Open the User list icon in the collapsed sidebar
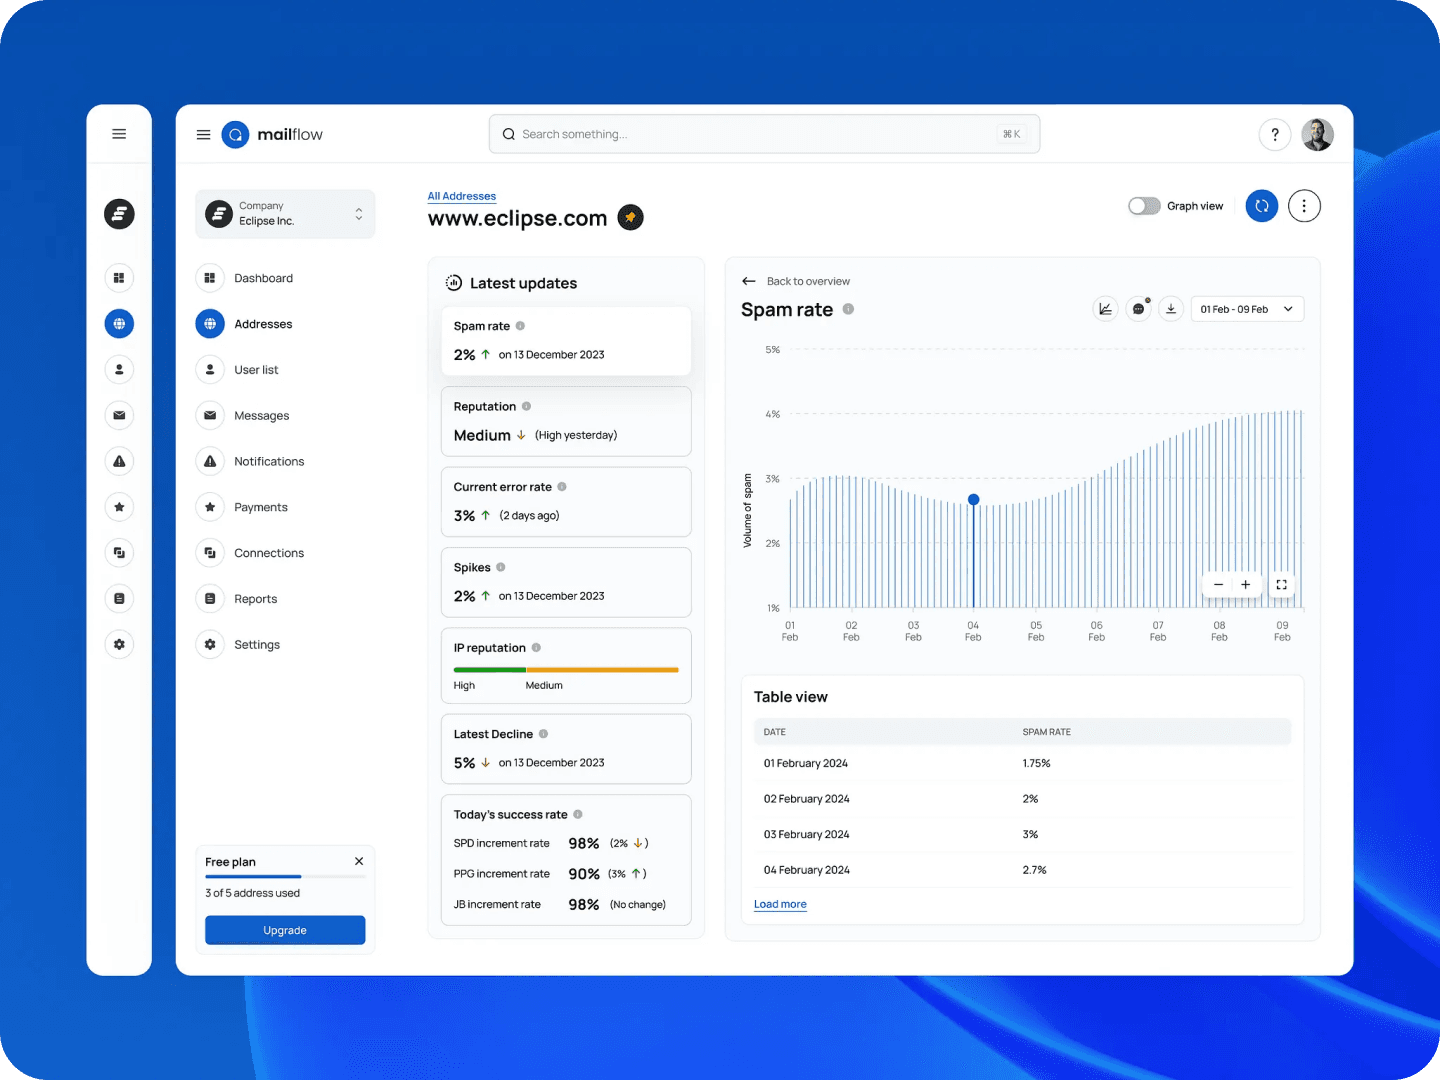 coord(119,370)
